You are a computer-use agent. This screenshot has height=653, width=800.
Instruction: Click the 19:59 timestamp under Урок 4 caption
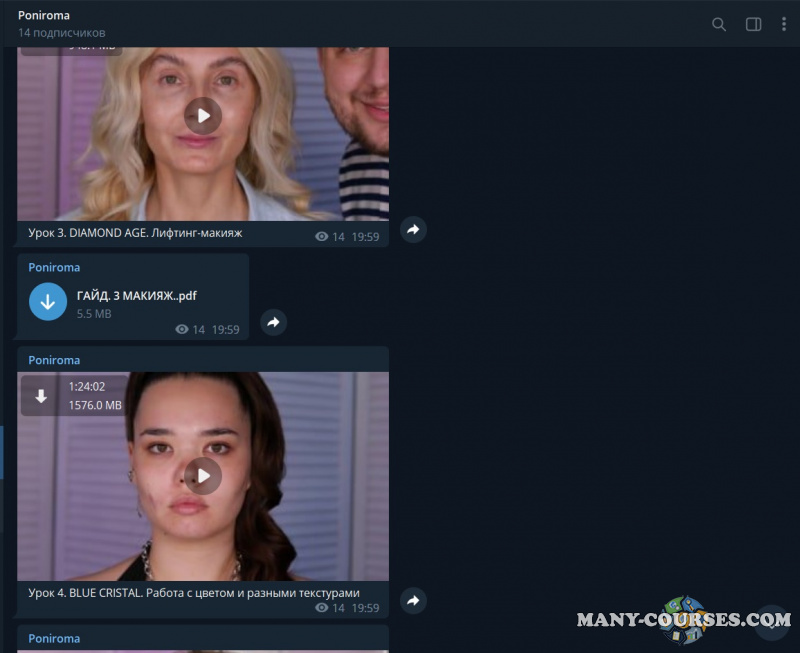tap(365, 608)
